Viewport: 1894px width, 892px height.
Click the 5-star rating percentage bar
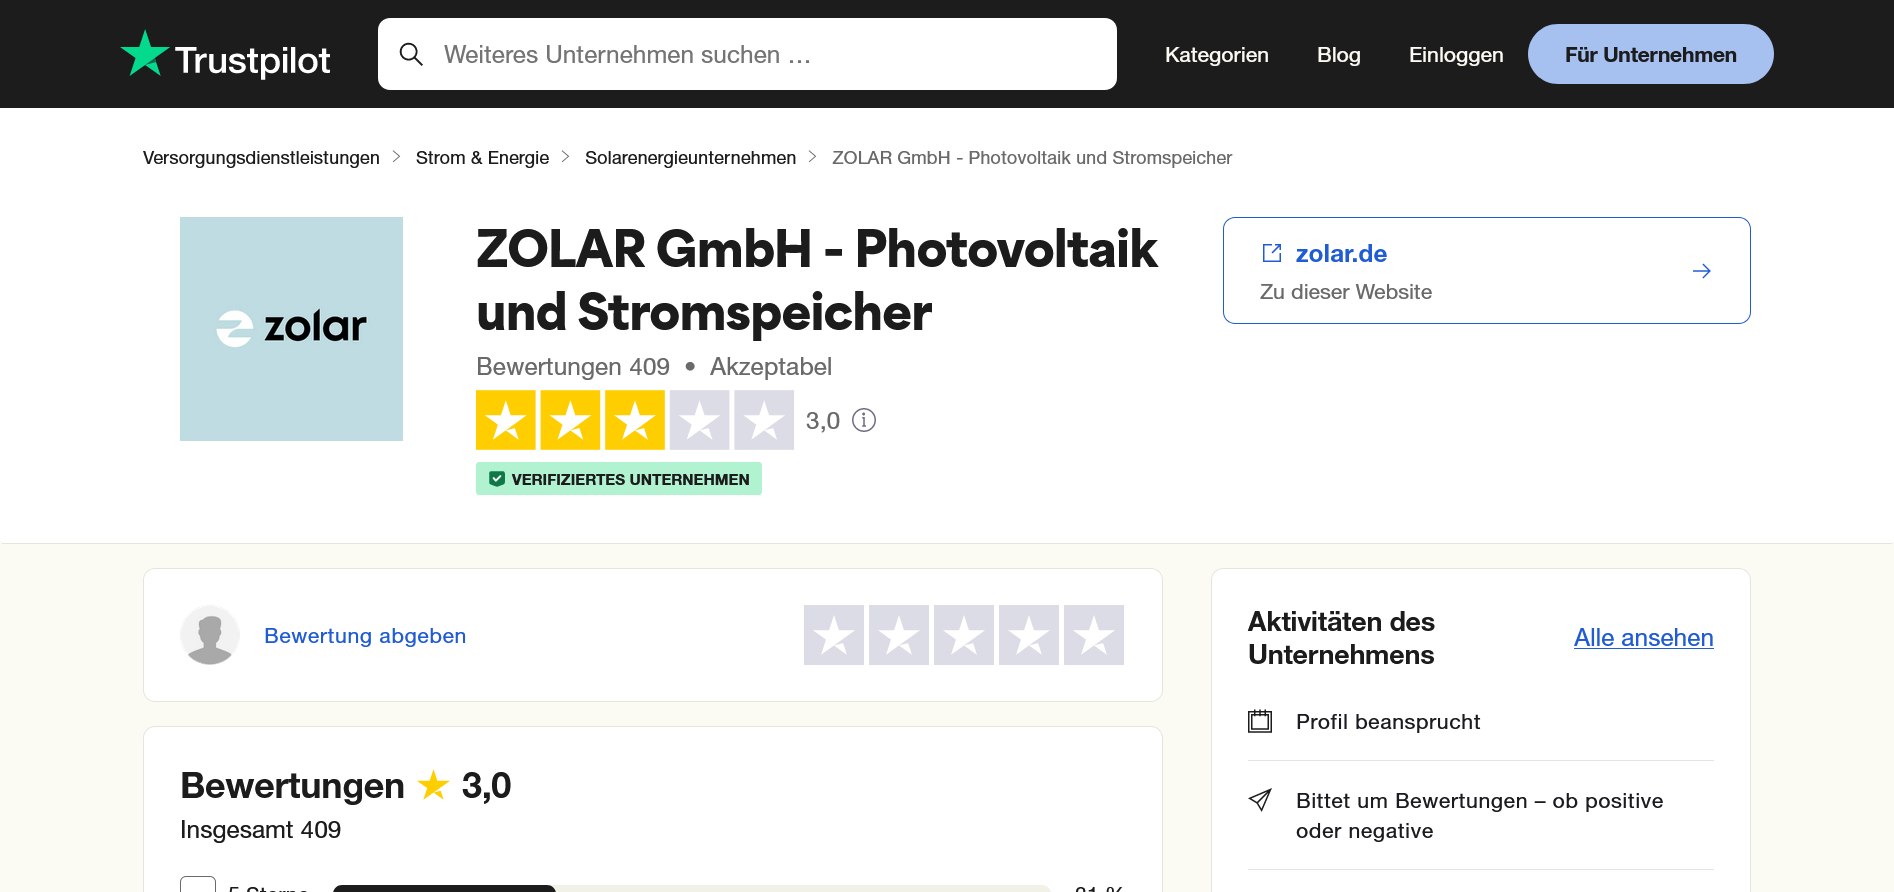(x=690, y=888)
